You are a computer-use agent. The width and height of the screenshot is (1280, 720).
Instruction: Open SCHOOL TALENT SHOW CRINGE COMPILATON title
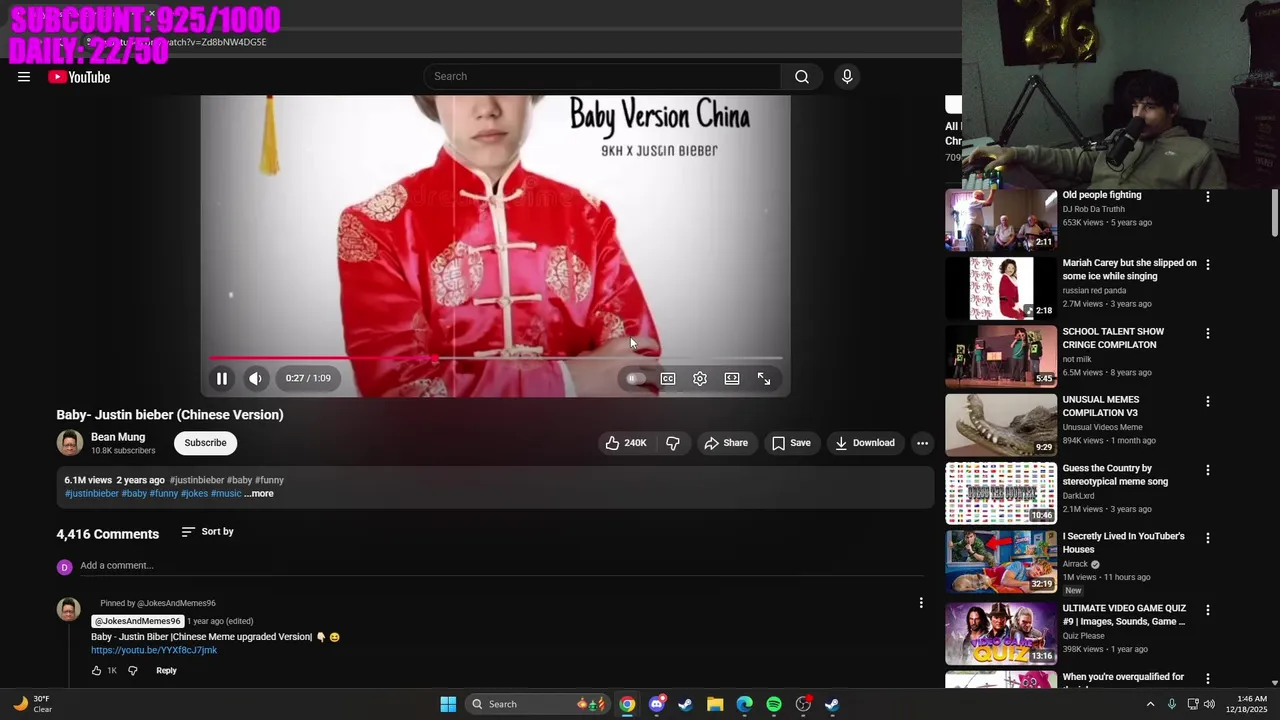[1113, 338]
